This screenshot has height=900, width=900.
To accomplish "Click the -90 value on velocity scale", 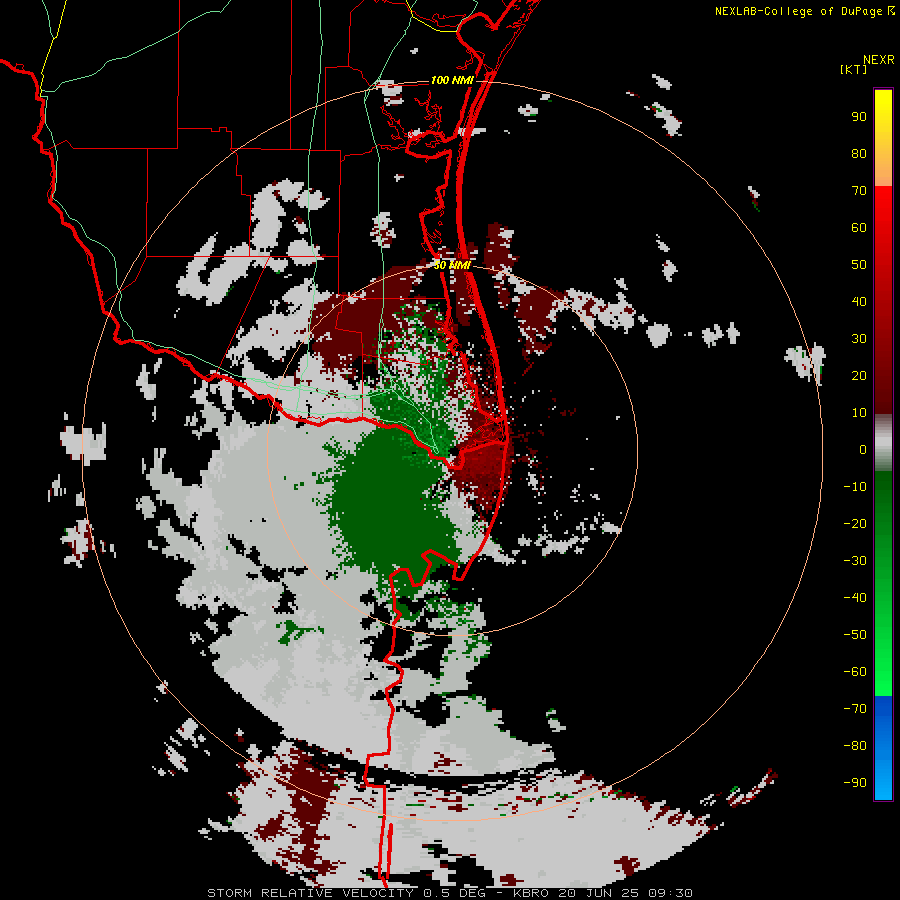I will click(855, 783).
